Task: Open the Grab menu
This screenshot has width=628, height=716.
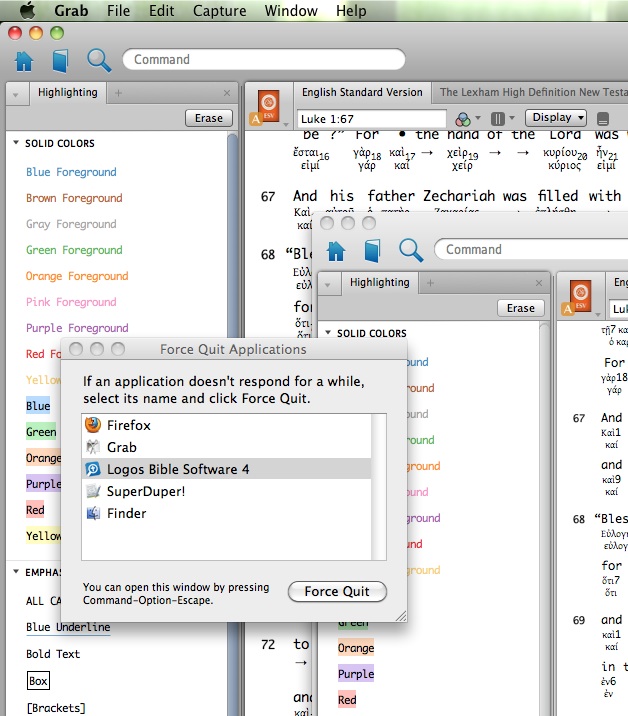Action: pos(71,11)
